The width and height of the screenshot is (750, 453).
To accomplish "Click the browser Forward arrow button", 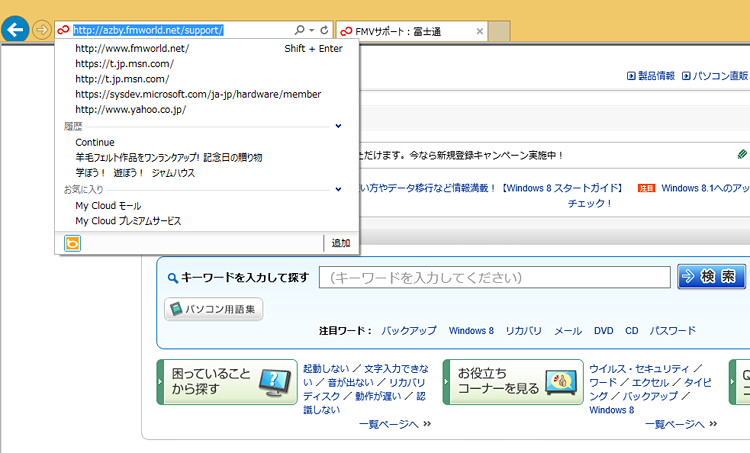I will click(x=42, y=30).
